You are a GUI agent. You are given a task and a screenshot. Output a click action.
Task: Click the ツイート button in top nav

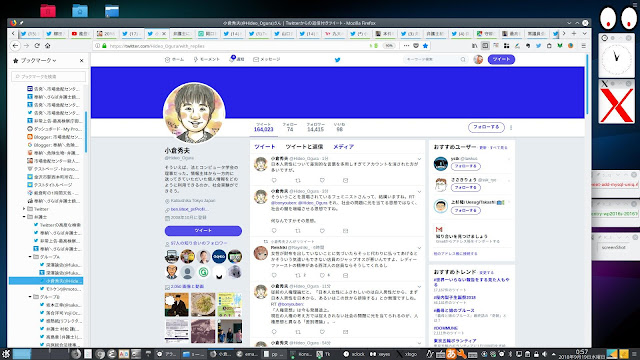(x=501, y=60)
